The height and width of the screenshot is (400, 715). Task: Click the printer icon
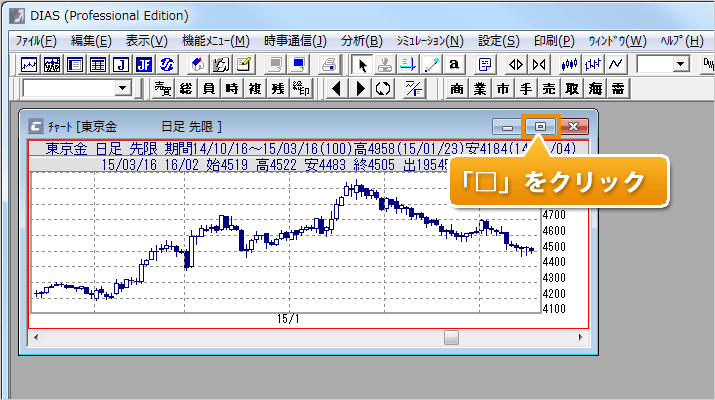pyautogui.click(x=329, y=64)
